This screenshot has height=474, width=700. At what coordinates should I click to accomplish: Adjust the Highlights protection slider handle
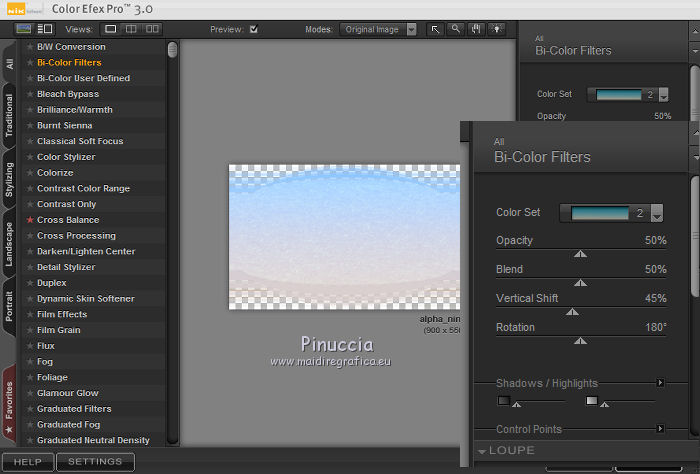[604, 404]
